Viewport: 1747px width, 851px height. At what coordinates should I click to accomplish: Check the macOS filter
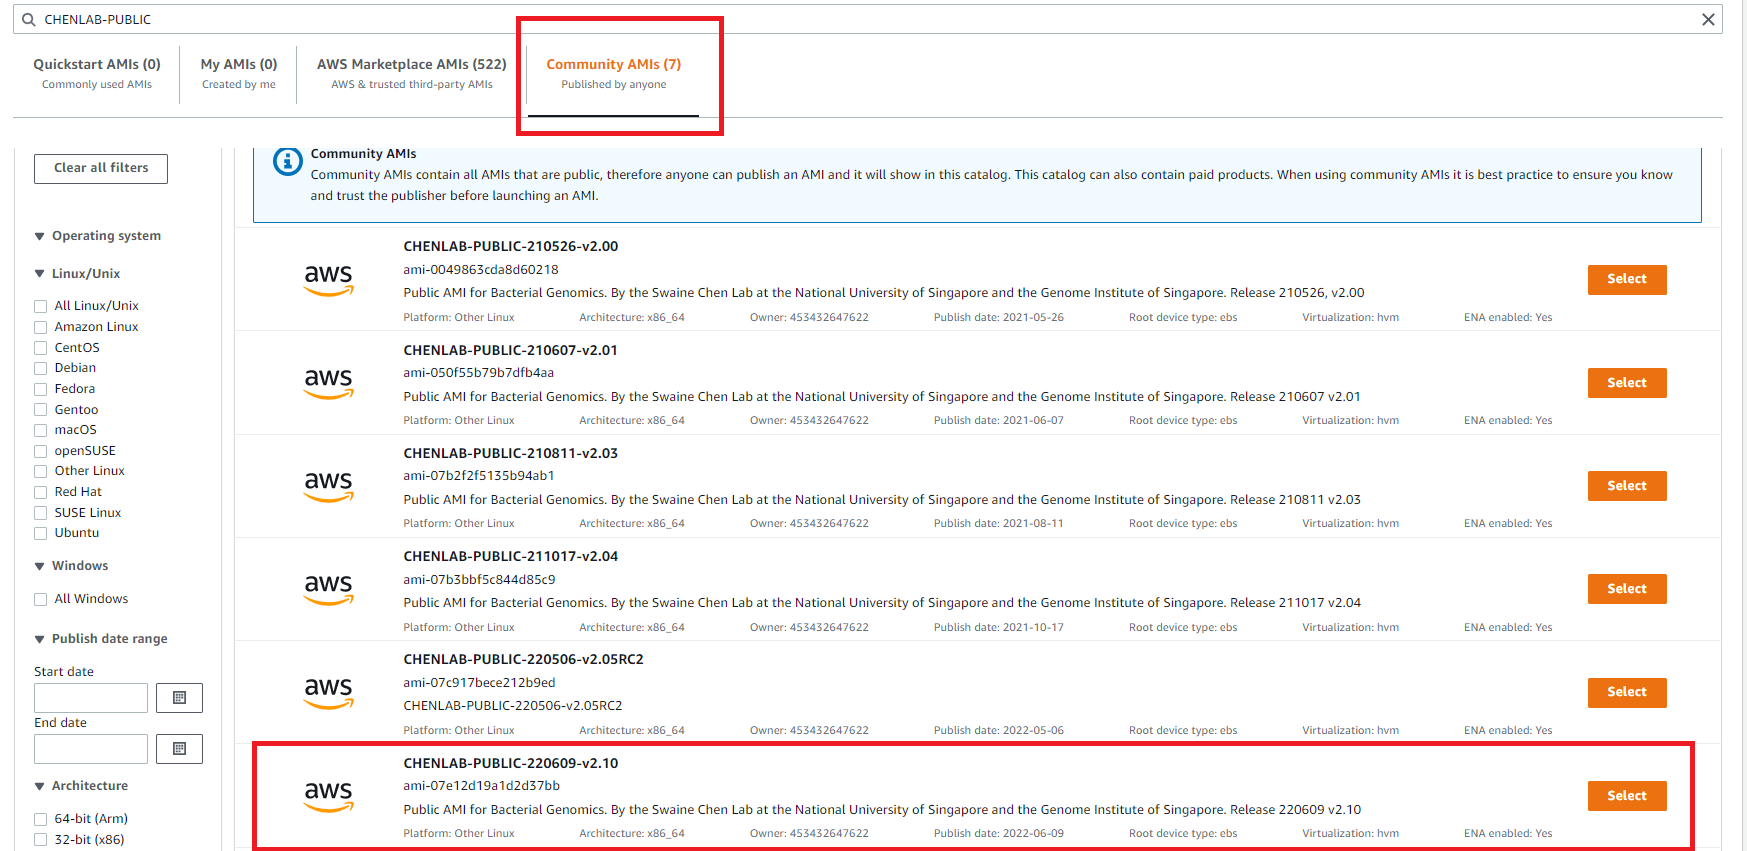[x=41, y=430]
